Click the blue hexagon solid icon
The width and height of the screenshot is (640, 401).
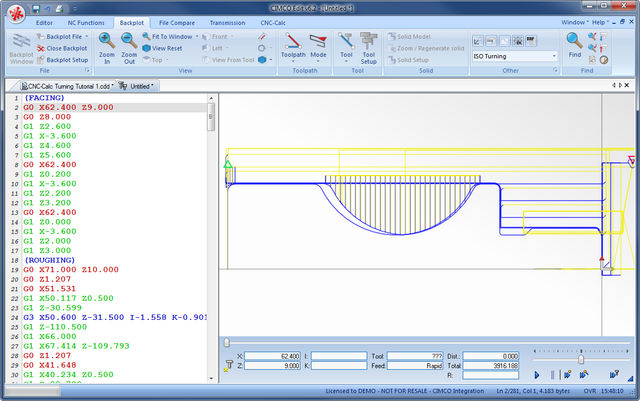[262, 60]
